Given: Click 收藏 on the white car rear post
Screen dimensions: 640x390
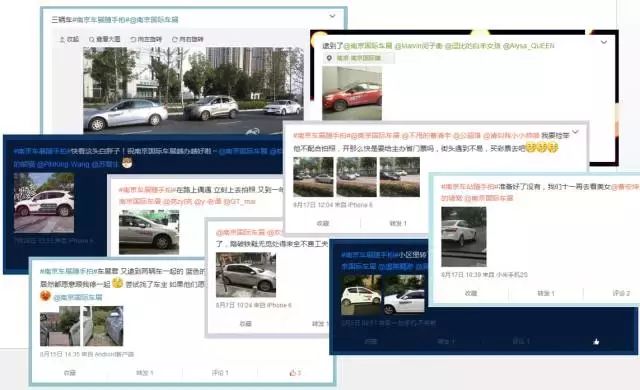Looking at the screenshot, I should 471,293.
